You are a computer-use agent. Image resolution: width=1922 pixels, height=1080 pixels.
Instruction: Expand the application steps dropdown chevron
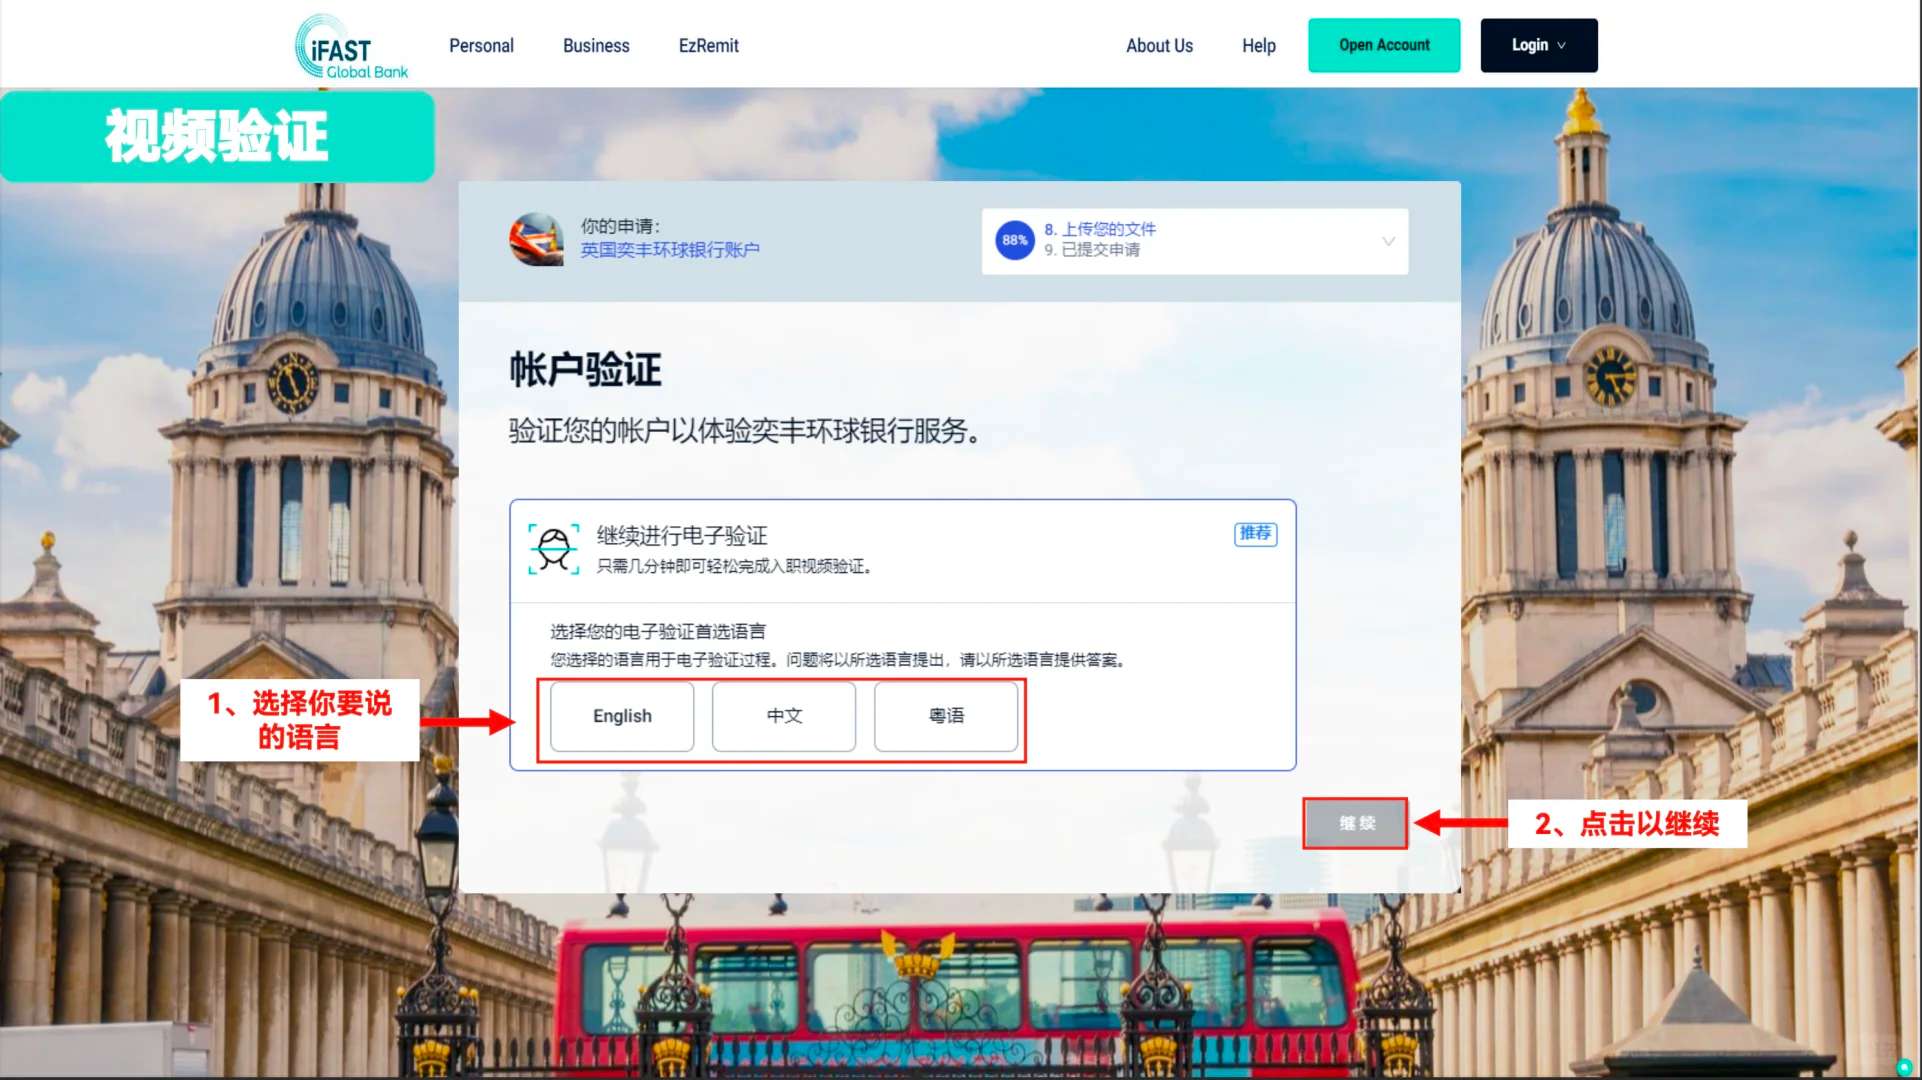[x=1388, y=241]
